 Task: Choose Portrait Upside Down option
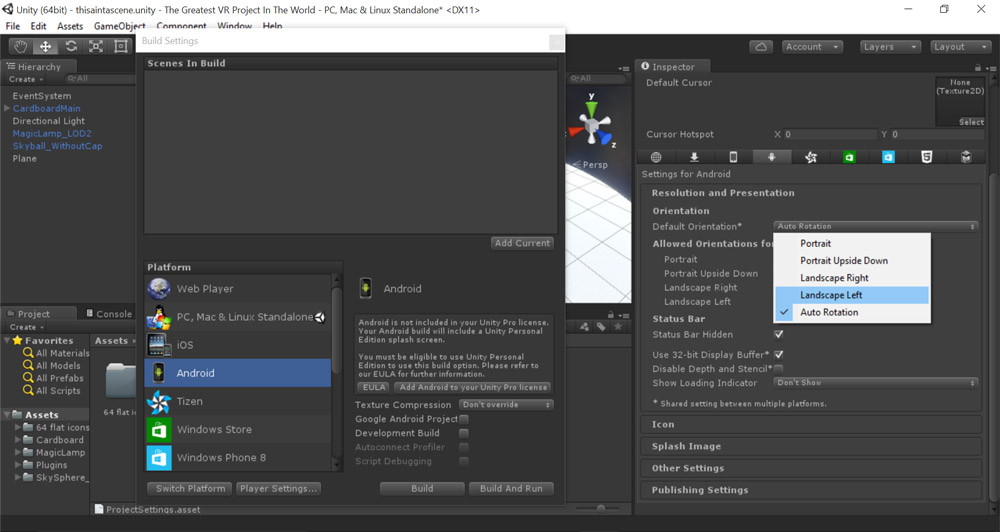click(x=851, y=260)
